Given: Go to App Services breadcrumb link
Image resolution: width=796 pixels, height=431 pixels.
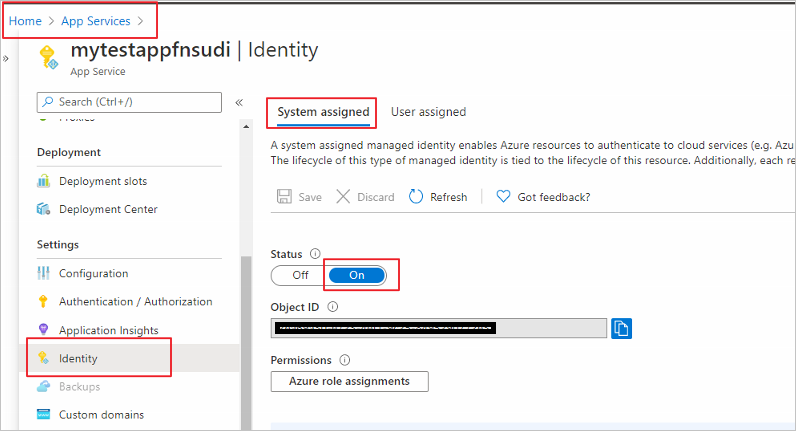Looking at the screenshot, I should pyautogui.click(x=96, y=20).
